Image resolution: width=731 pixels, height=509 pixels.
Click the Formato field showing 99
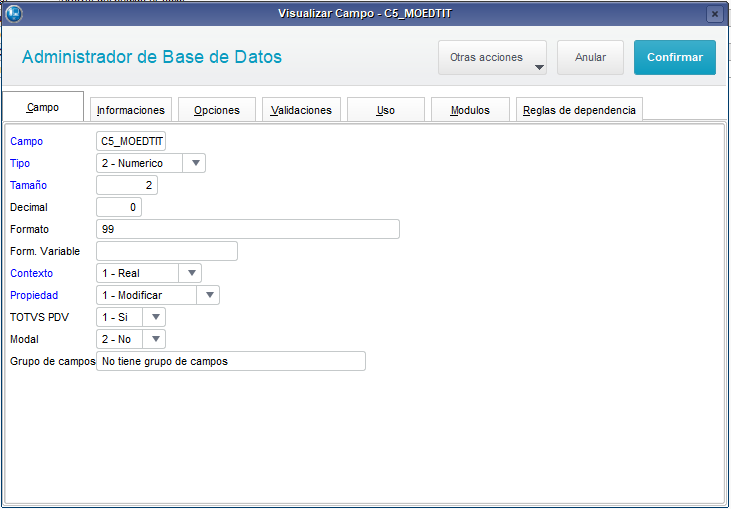[248, 229]
